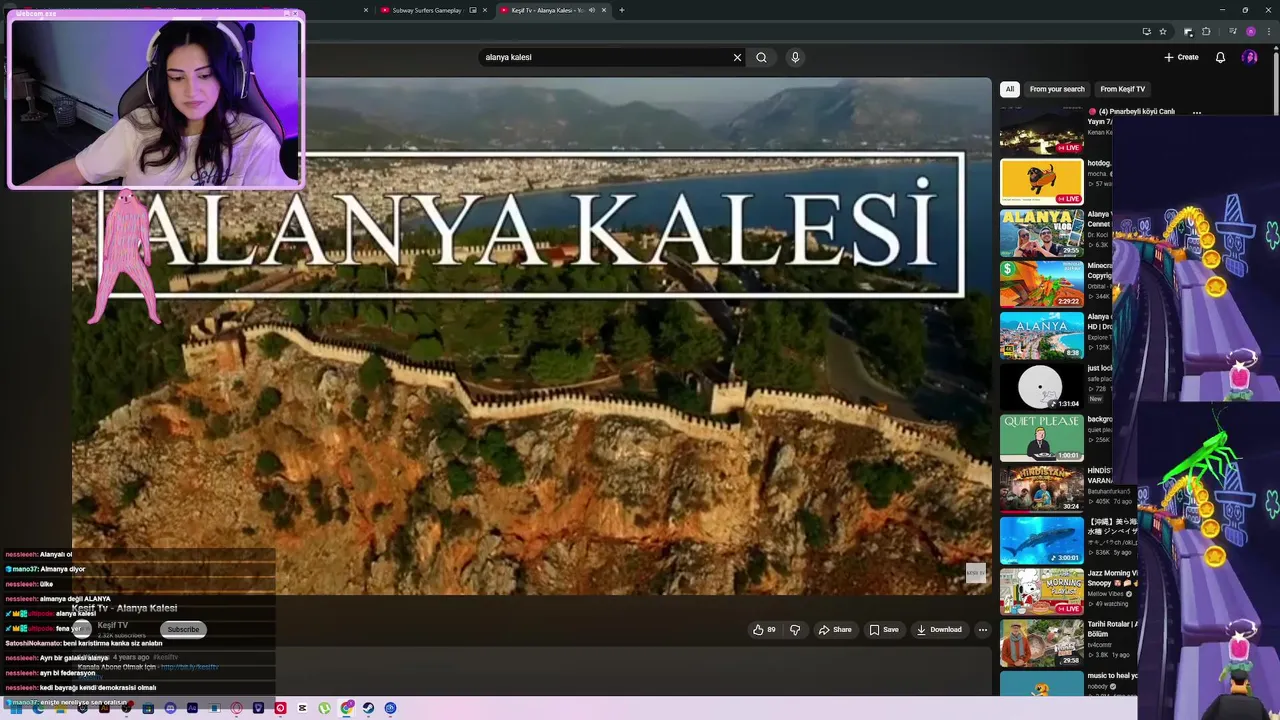Close the Keşif Tv Alanya Kalesi tab
1280x720 pixels.
click(603, 10)
